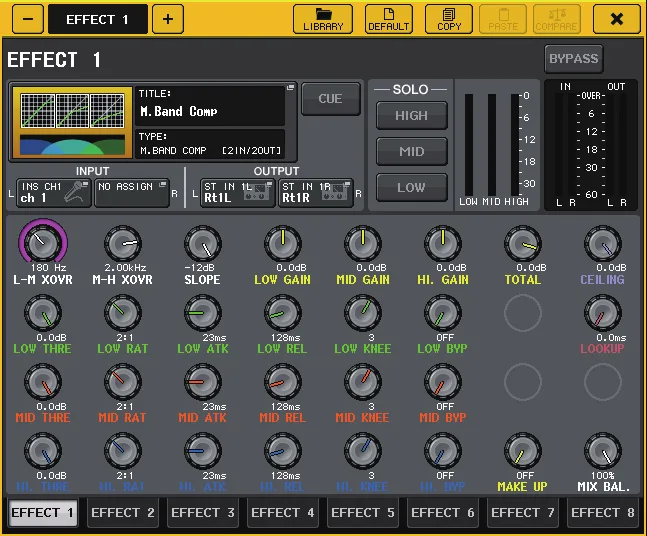Open INS CH1 ch 1 input assignment
The image size is (647, 536).
point(54,192)
